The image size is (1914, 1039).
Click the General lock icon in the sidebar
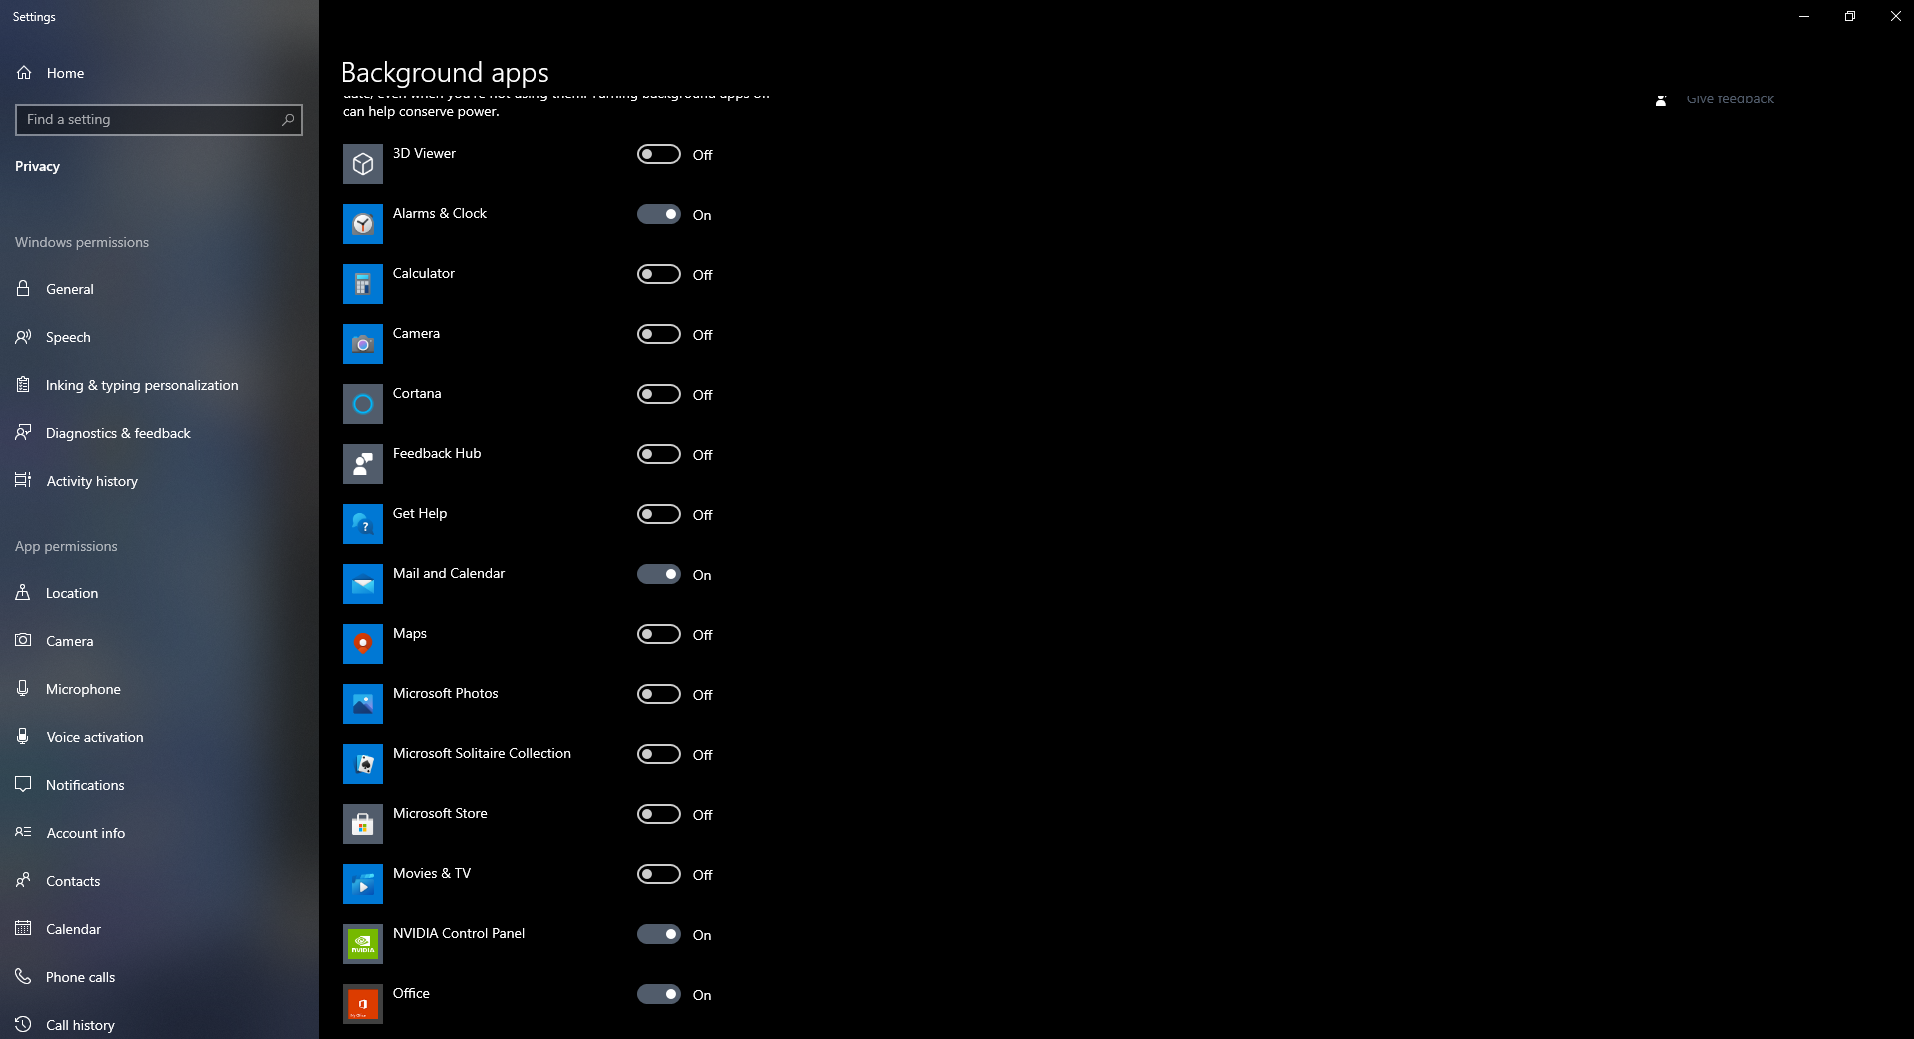click(x=23, y=288)
